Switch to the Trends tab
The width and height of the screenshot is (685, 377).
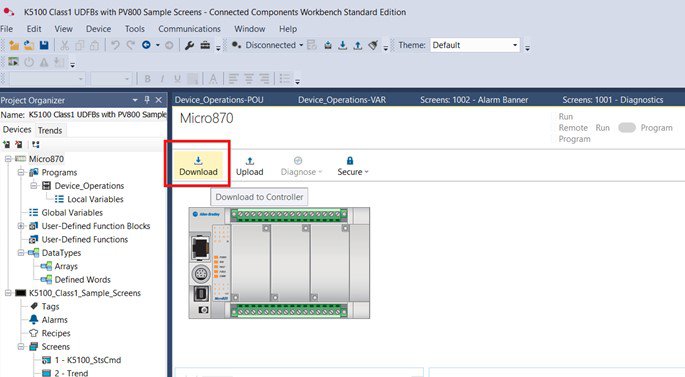(x=50, y=130)
